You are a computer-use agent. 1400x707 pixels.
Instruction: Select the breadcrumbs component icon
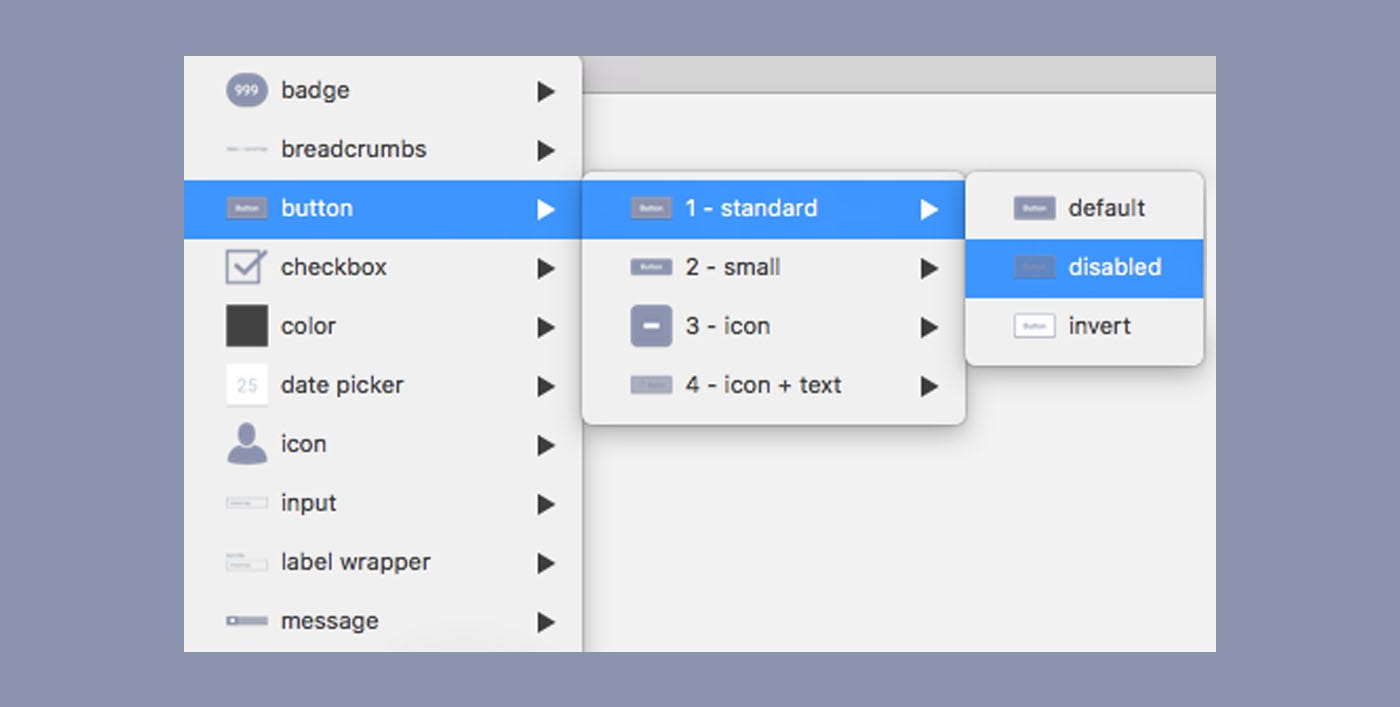tap(247, 149)
